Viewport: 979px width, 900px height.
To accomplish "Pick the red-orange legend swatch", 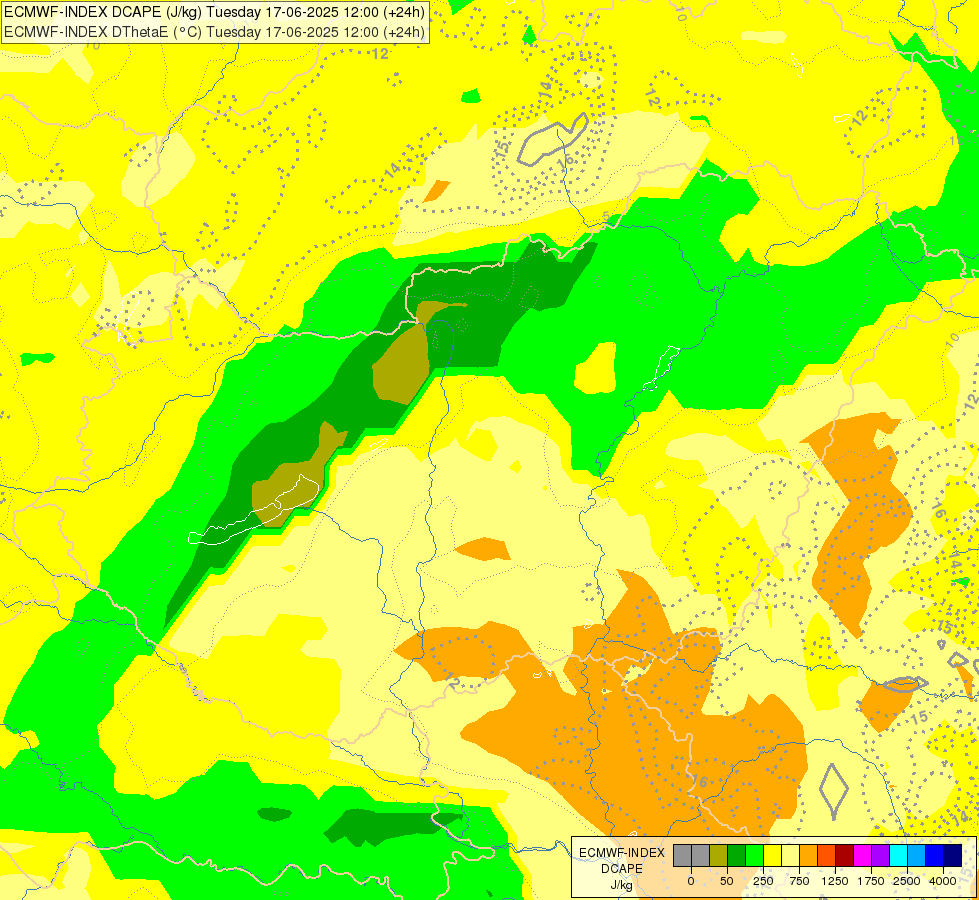I will [827, 856].
